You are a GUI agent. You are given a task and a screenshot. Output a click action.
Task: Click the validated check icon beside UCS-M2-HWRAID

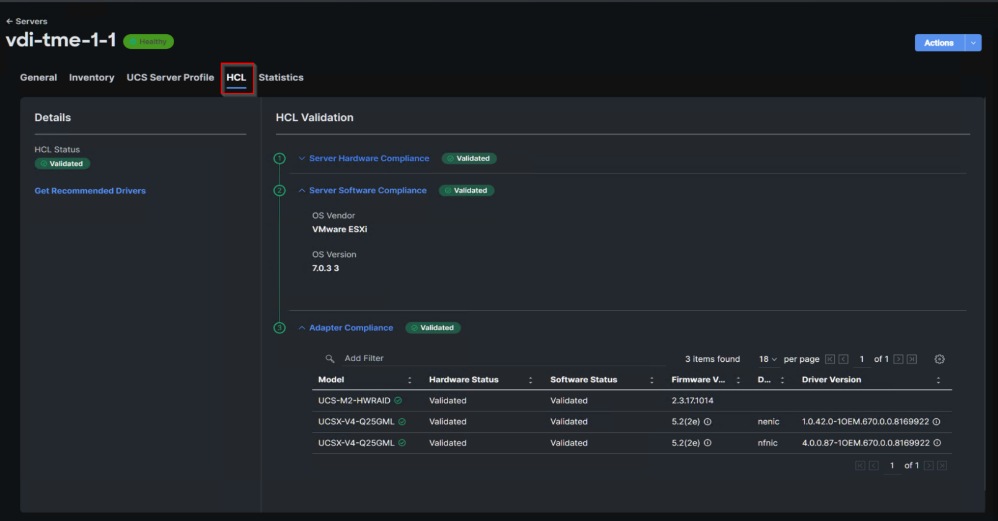(x=398, y=401)
